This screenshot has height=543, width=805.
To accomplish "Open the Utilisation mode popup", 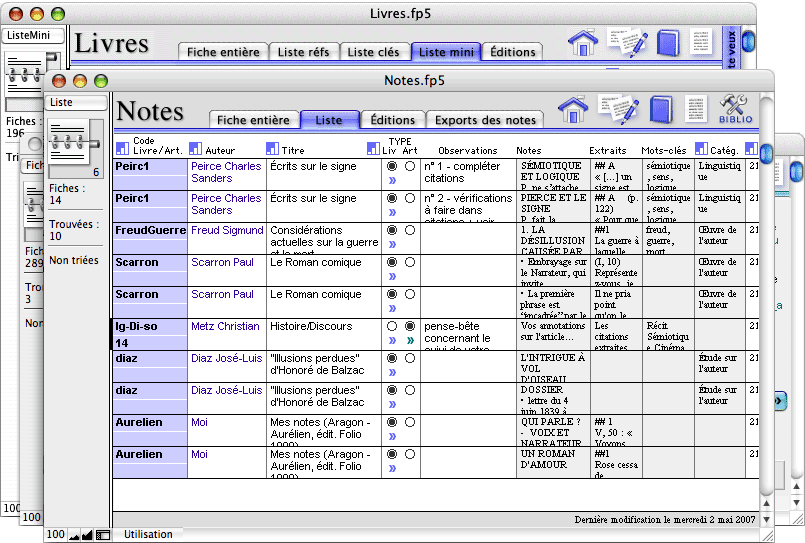I will 148,534.
